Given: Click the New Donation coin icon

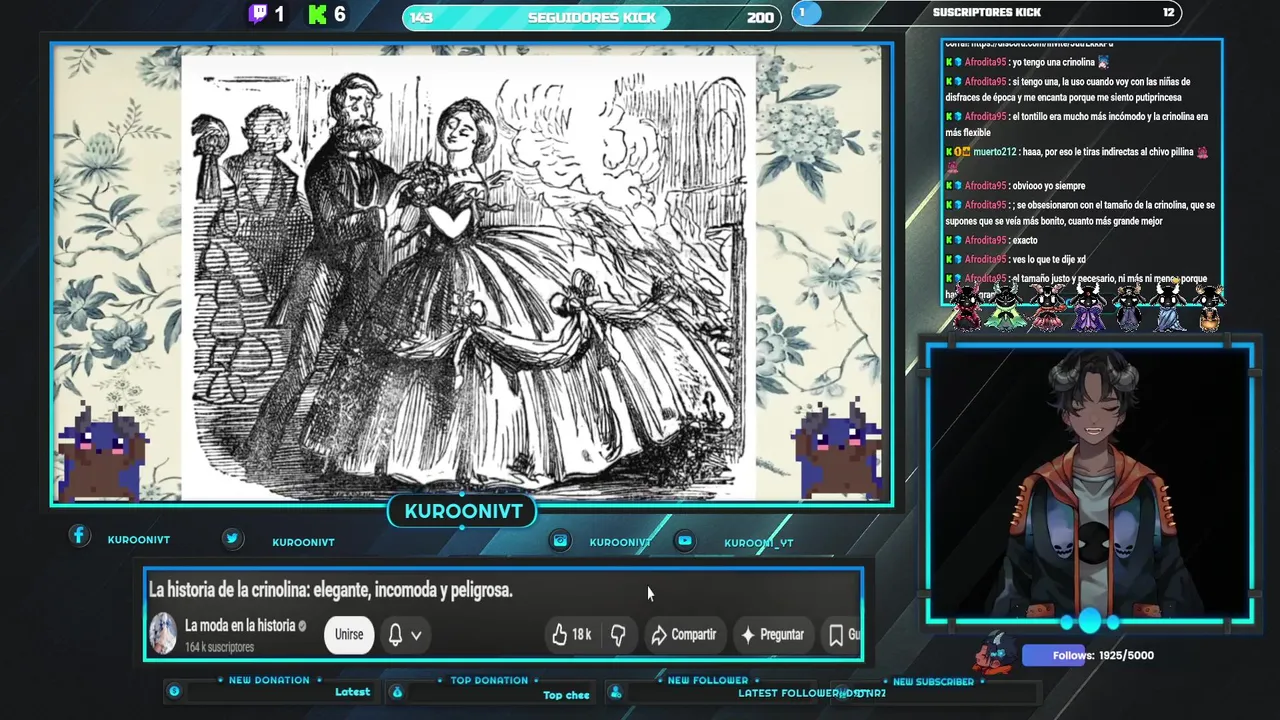Looking at the screenshot, I should (174, 691).
